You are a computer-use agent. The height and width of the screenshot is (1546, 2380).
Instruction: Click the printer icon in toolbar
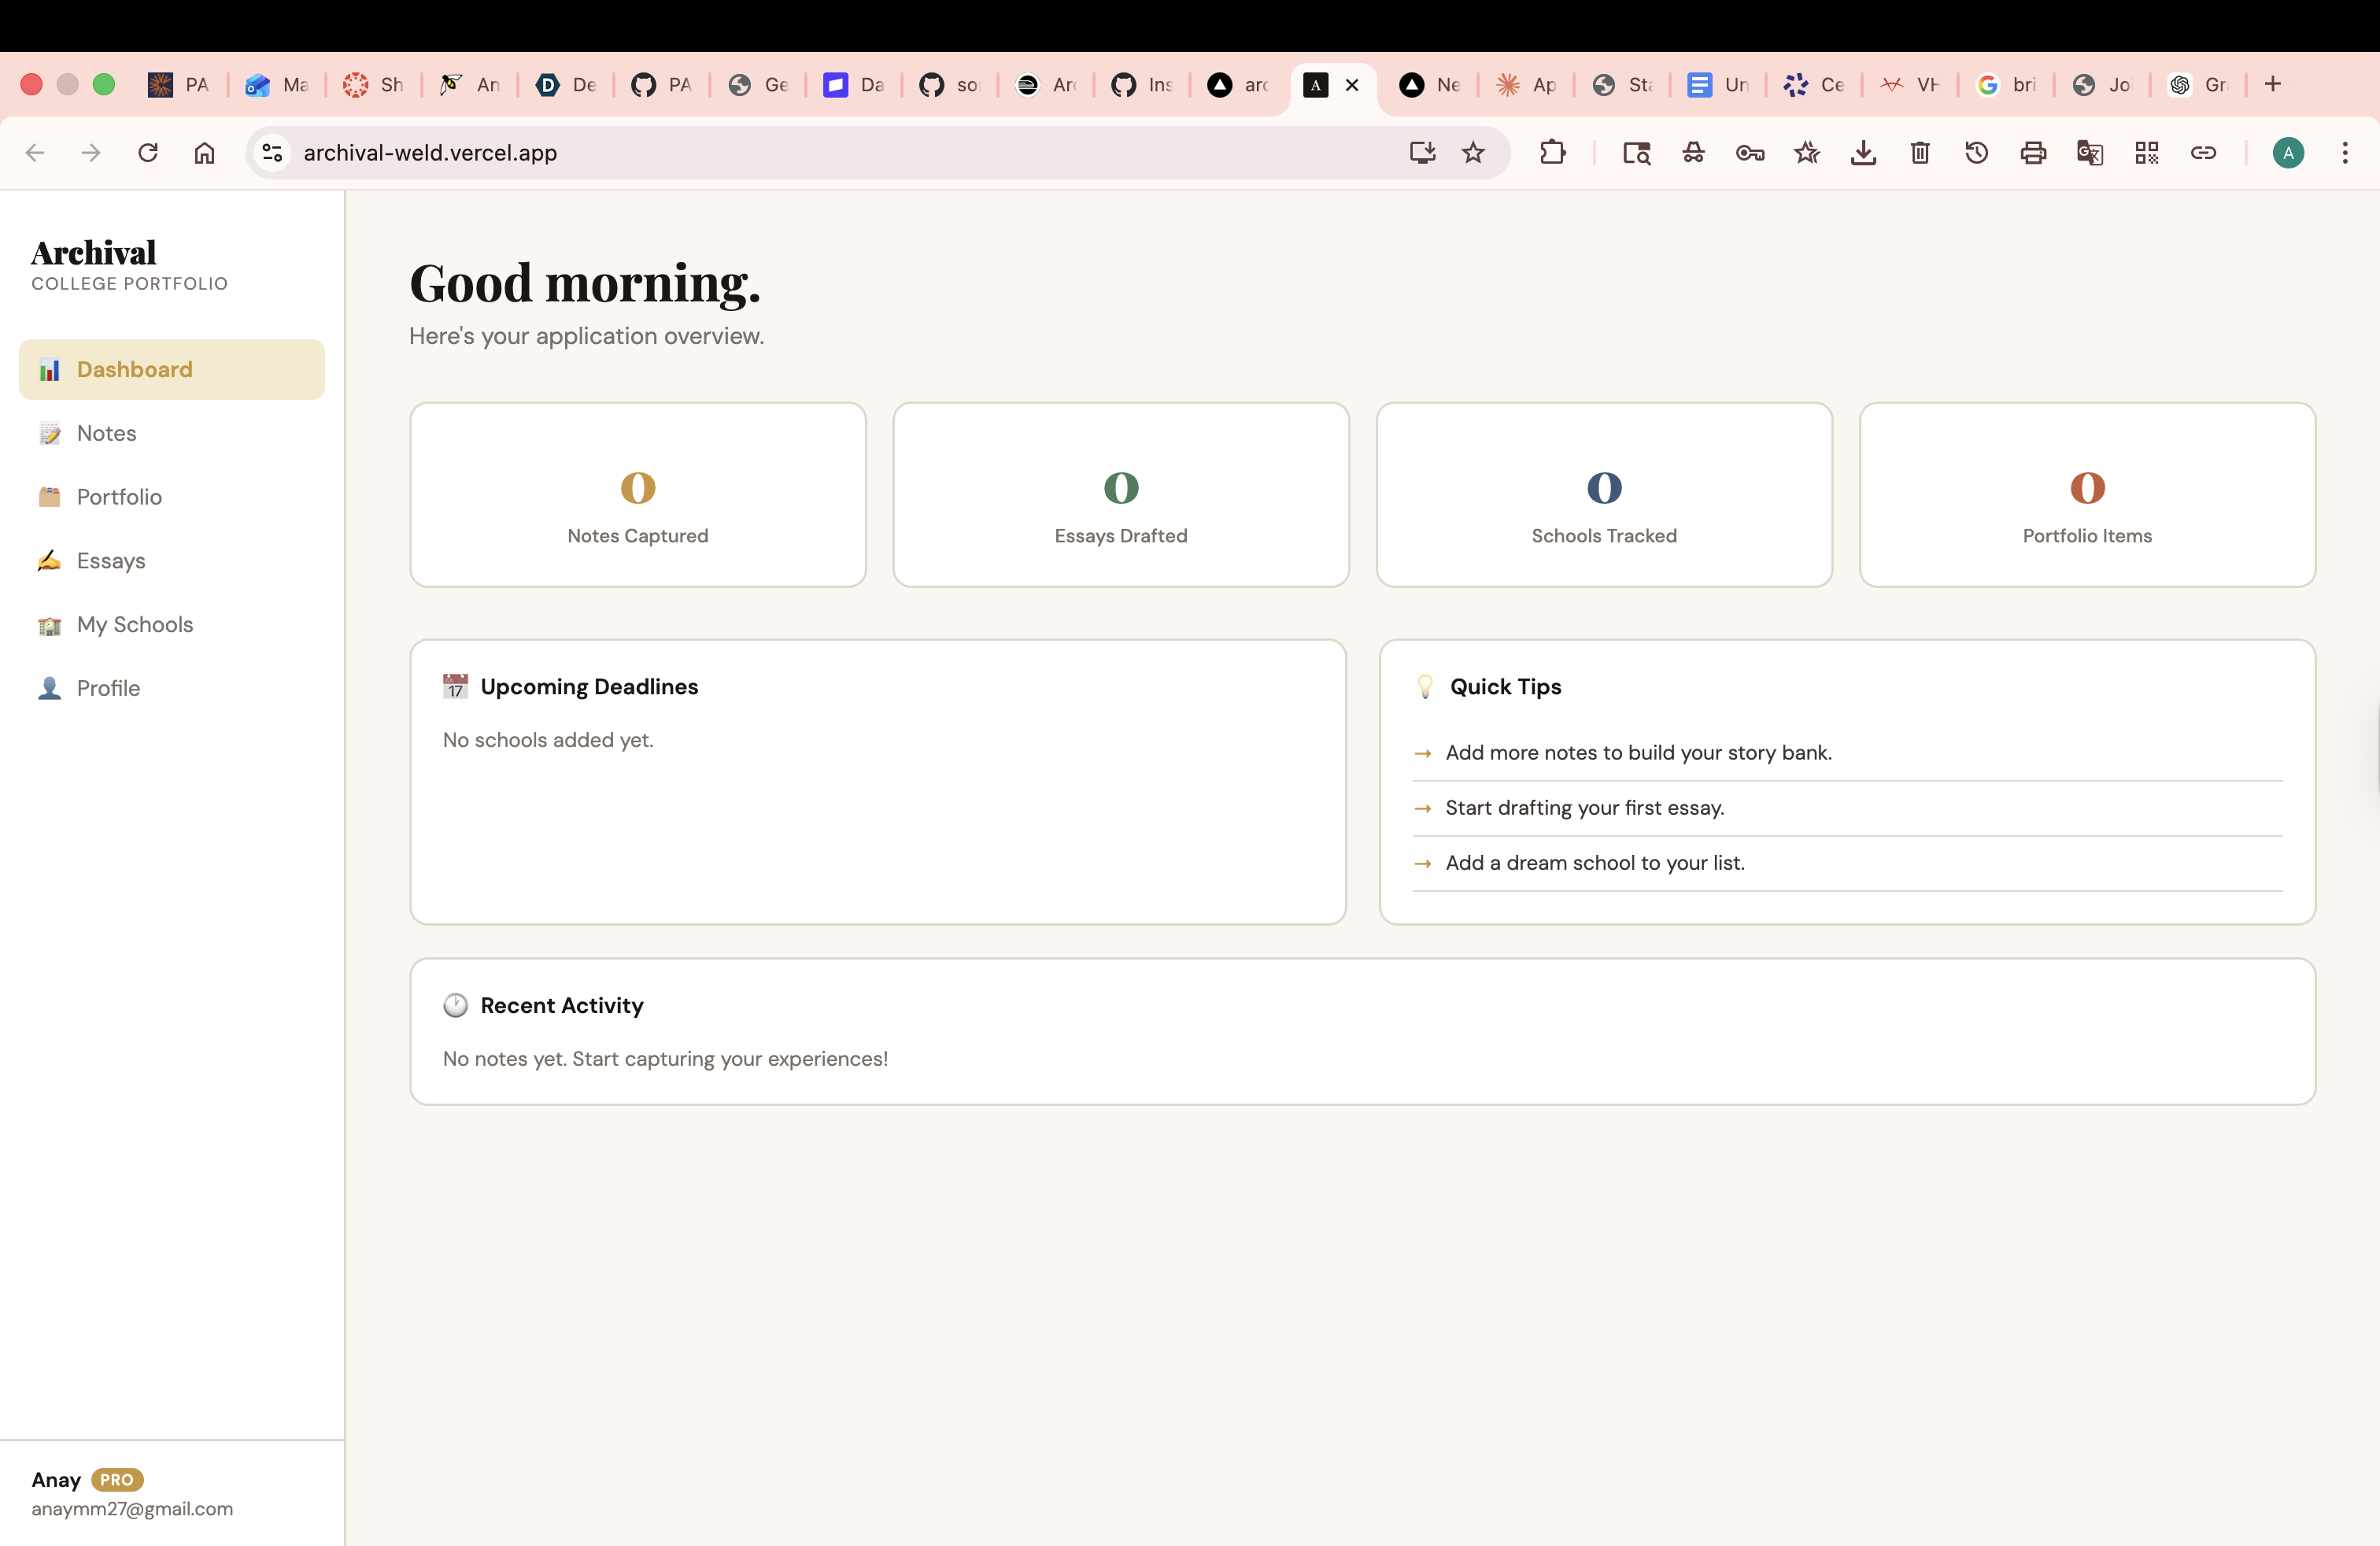[2033, 153]
